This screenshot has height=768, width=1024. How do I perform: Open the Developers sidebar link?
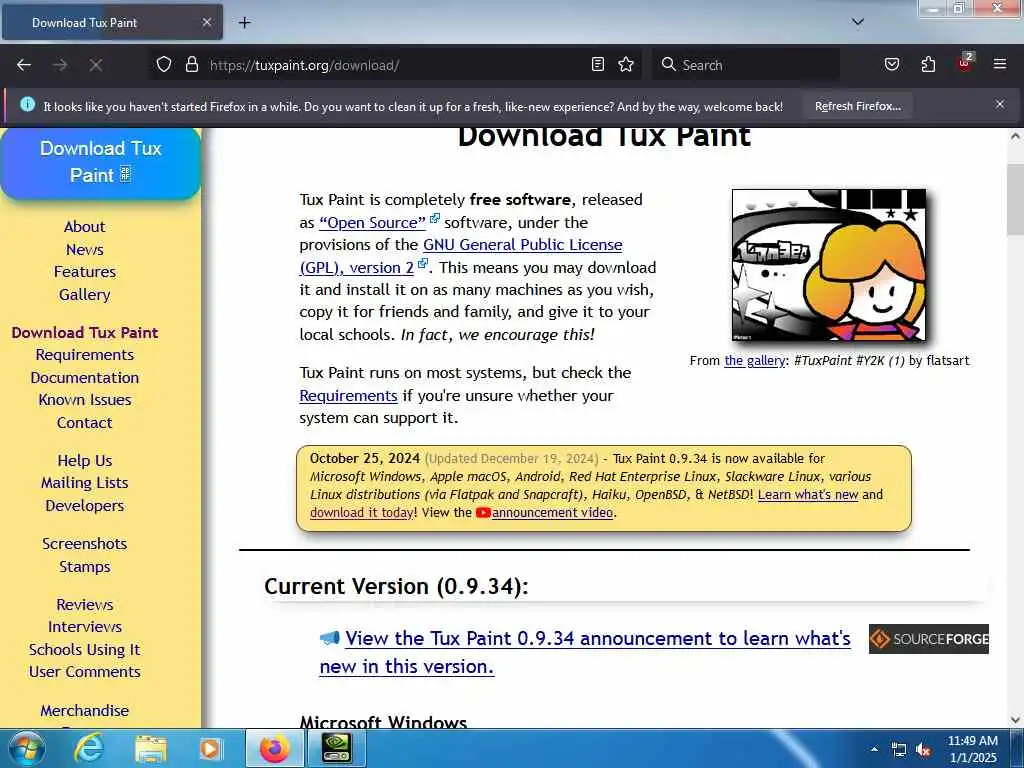(x=84, y=505)
